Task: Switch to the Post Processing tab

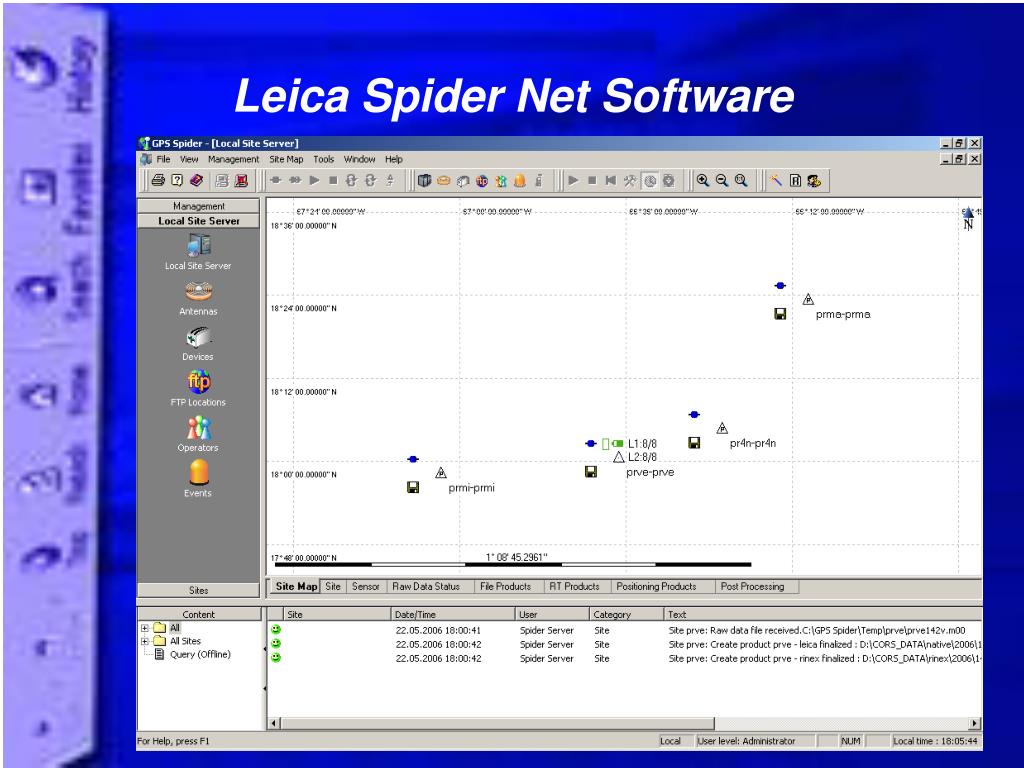Action: pos(752,586)
